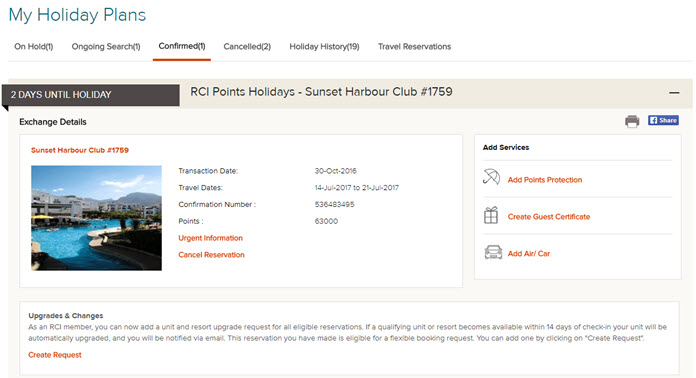Click Create Guest Certificate link
Screen dimensions: 696x378
click(x=549, y=217)
